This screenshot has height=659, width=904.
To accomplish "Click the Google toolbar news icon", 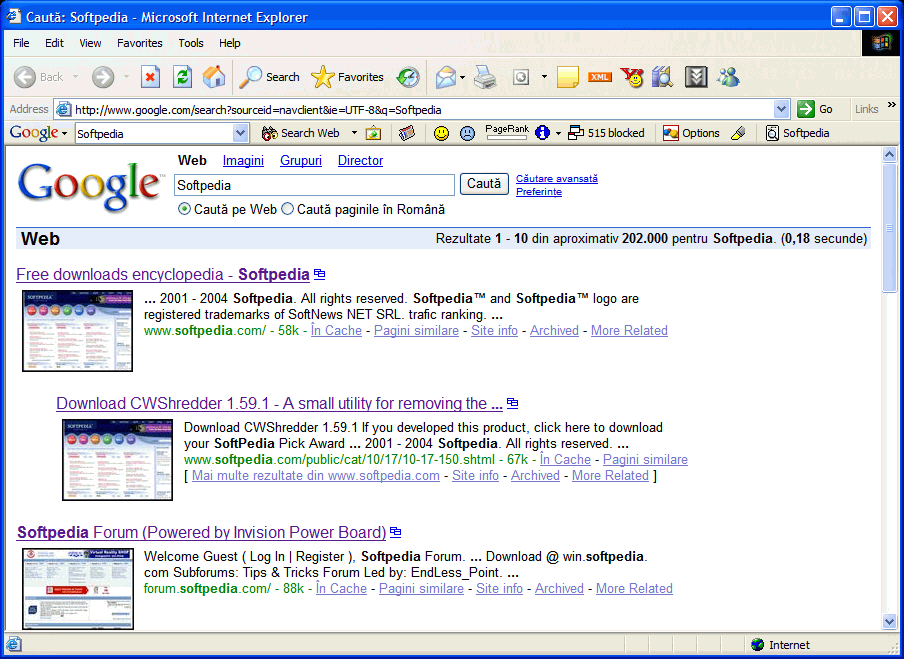I will pos(407,133).
